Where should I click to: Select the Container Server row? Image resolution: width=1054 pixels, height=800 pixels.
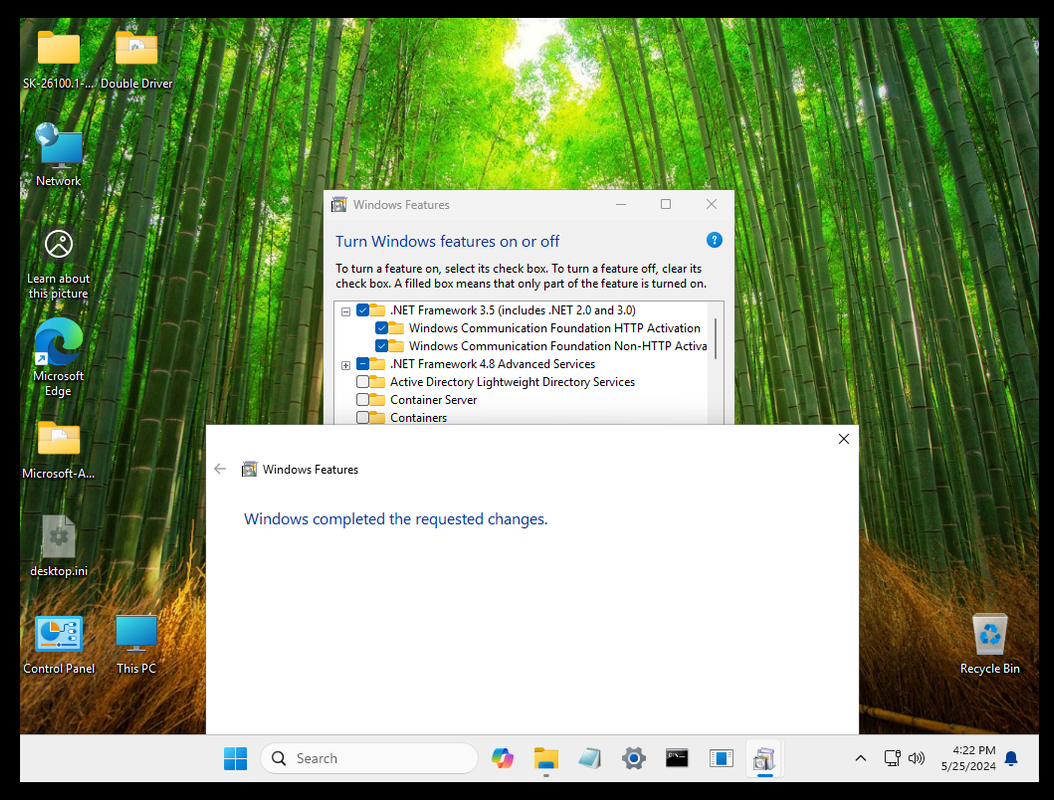pos(434,399)
